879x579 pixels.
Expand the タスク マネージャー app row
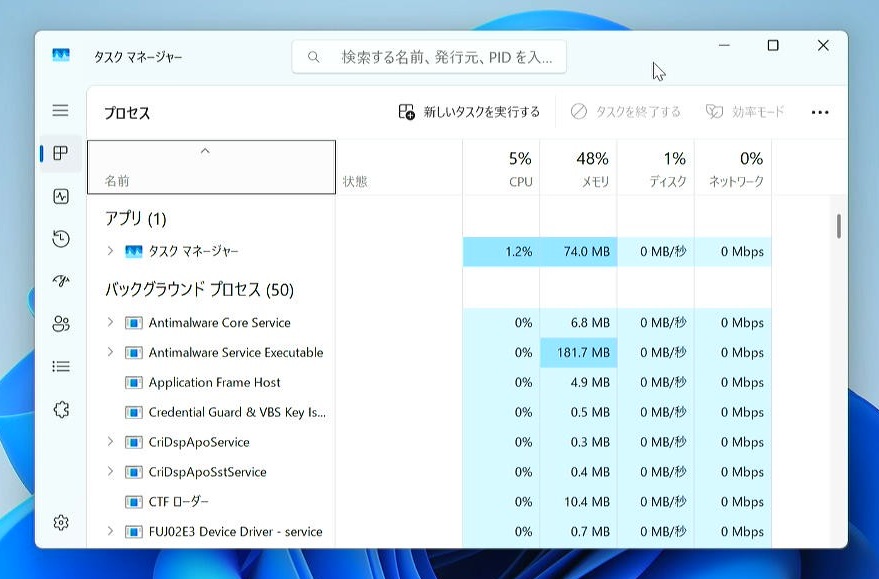110,251
